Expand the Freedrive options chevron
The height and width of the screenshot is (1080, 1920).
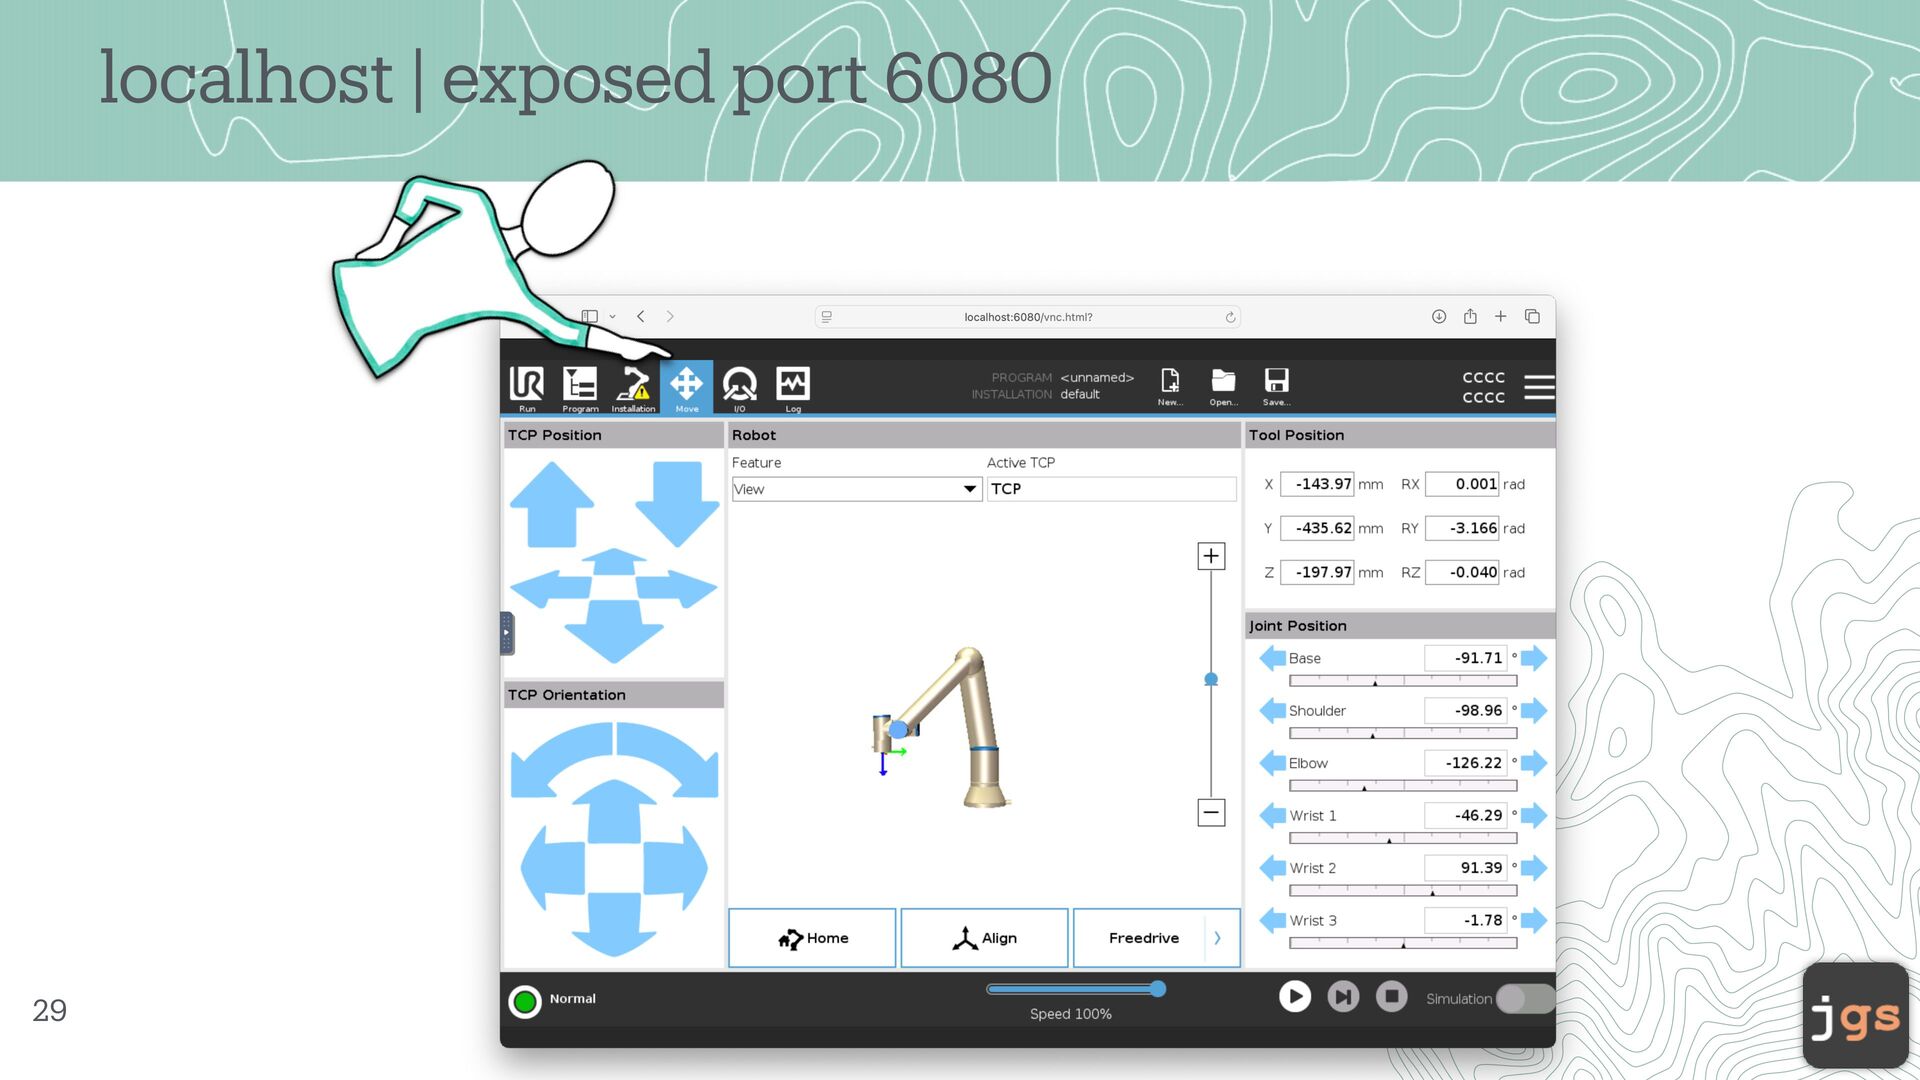(1218, 938)
